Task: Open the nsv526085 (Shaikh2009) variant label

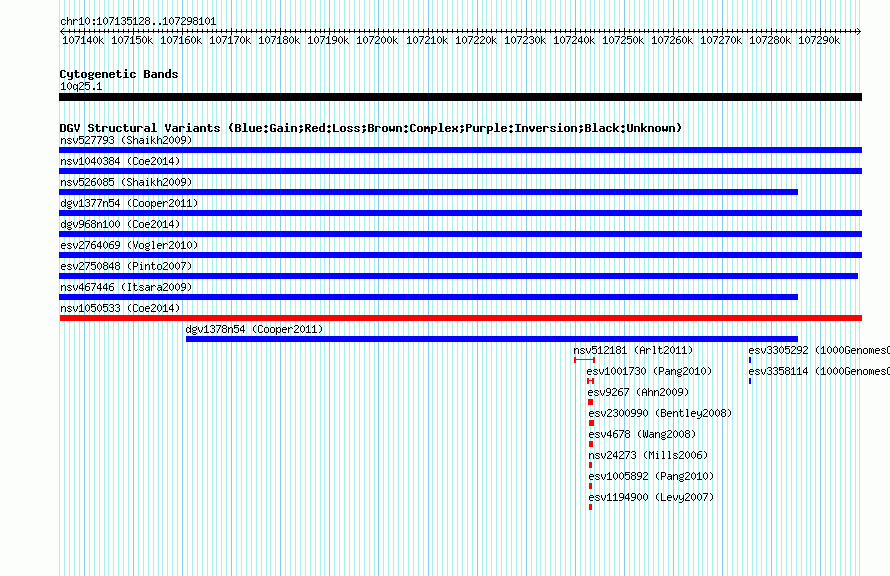Action: coord(126,182)
